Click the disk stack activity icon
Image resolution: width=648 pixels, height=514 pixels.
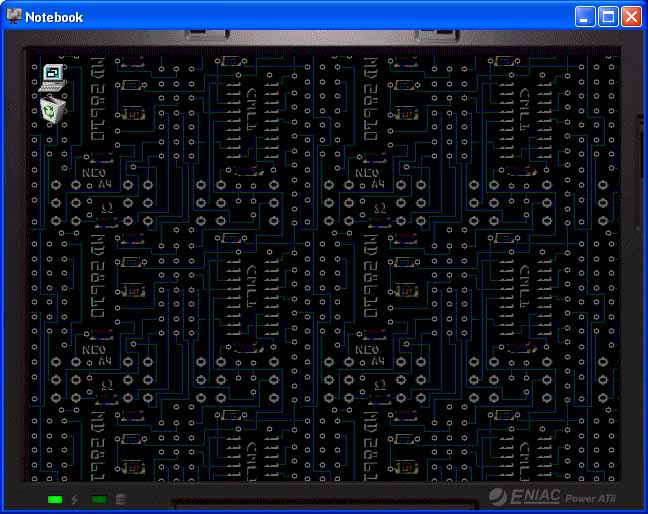121,499
